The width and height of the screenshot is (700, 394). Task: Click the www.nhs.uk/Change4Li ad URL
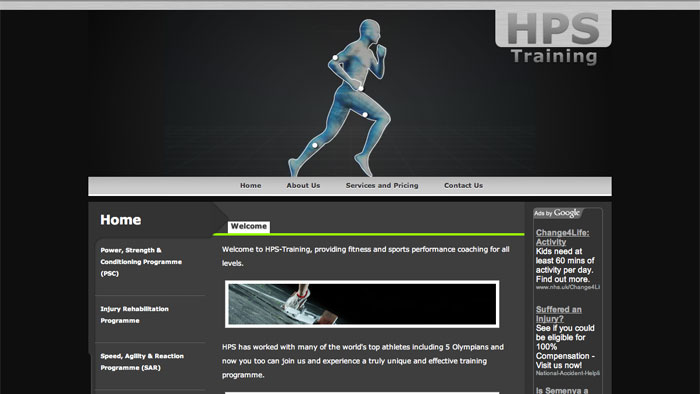tap(567, 287)
